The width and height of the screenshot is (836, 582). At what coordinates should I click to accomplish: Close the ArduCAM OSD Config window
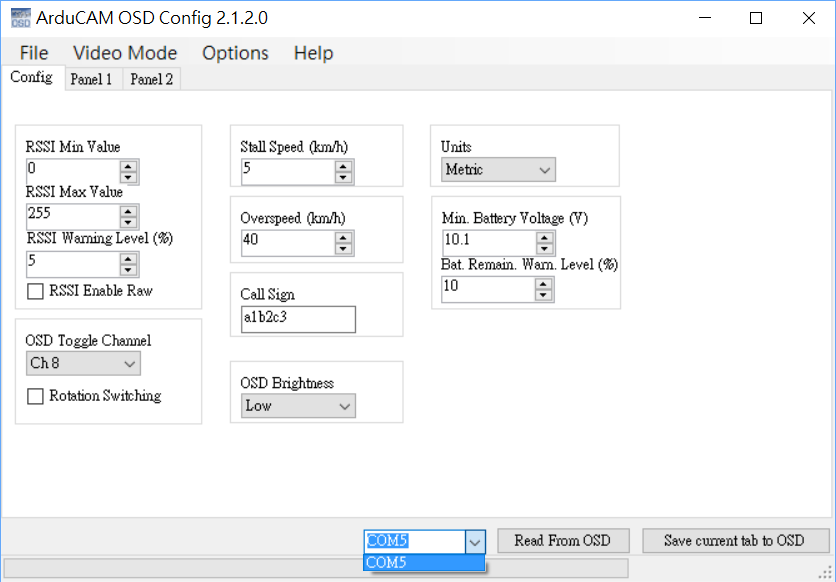click(x=808, y=18)
